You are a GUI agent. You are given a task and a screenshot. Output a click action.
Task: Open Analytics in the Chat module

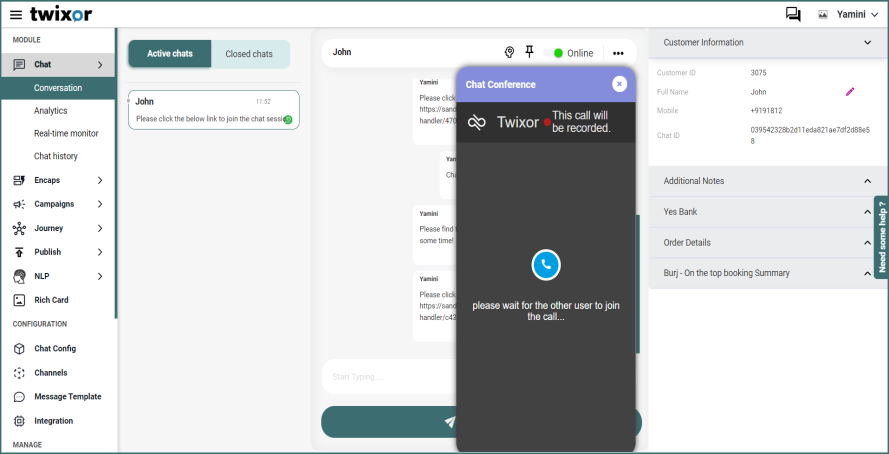pos(51,111)
